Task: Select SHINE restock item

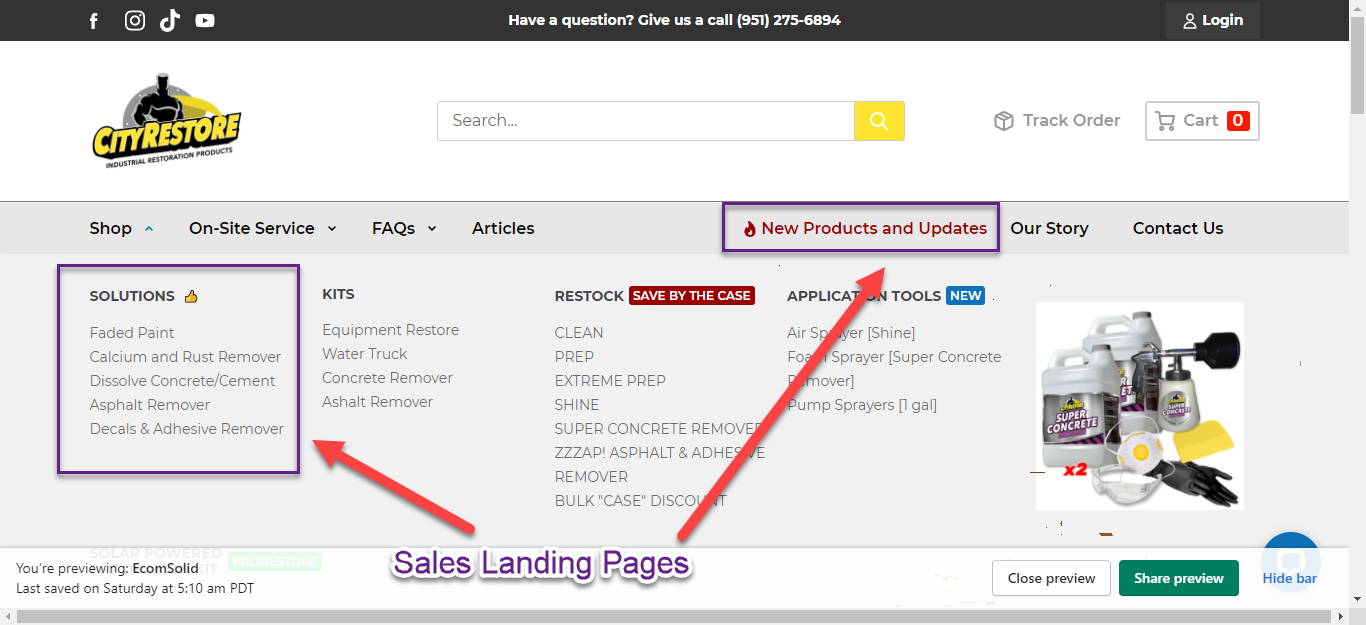Action: tap(577, 405)
